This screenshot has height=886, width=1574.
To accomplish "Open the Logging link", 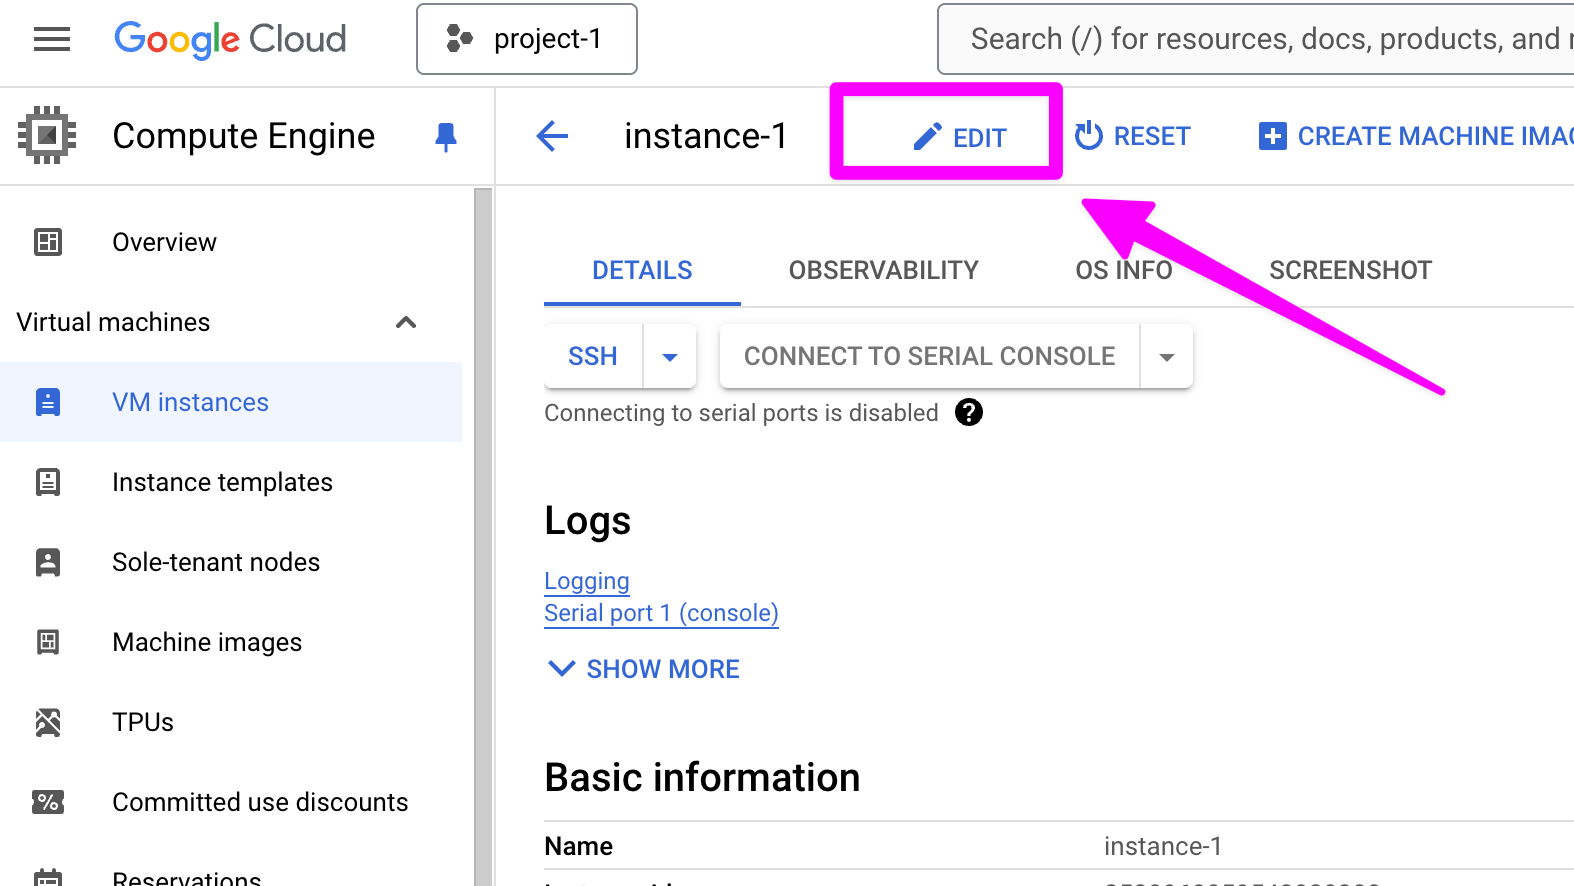I will point(587,581).
